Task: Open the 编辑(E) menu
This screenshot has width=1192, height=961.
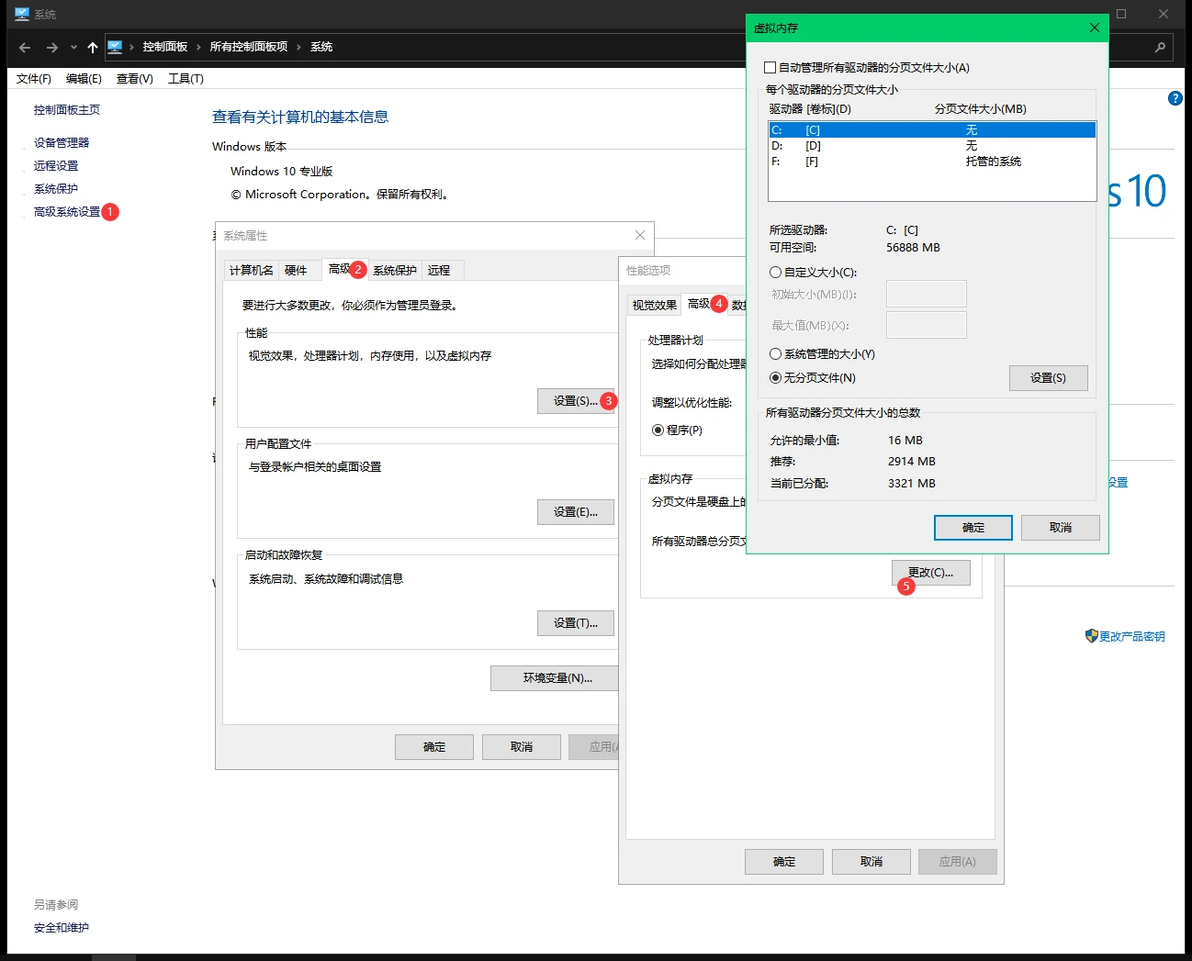Action: [x=84, y=78]
